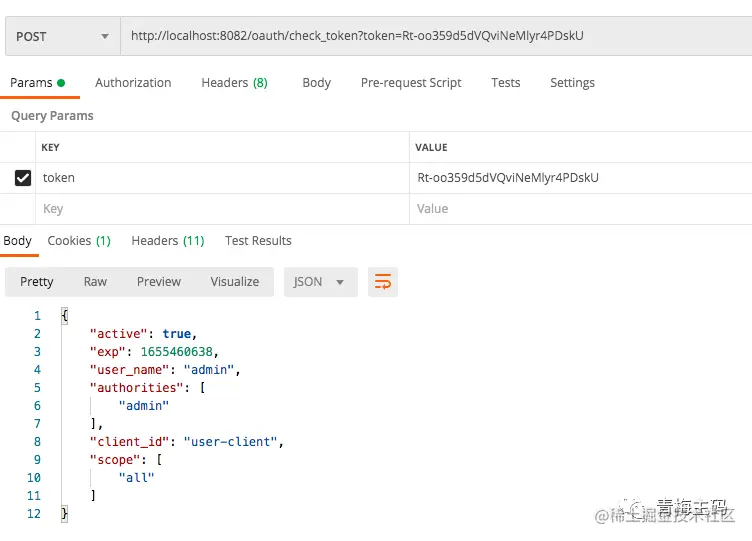Switch to the request Body tab
The height and width of the screenshot is (541, 752).
317,83
